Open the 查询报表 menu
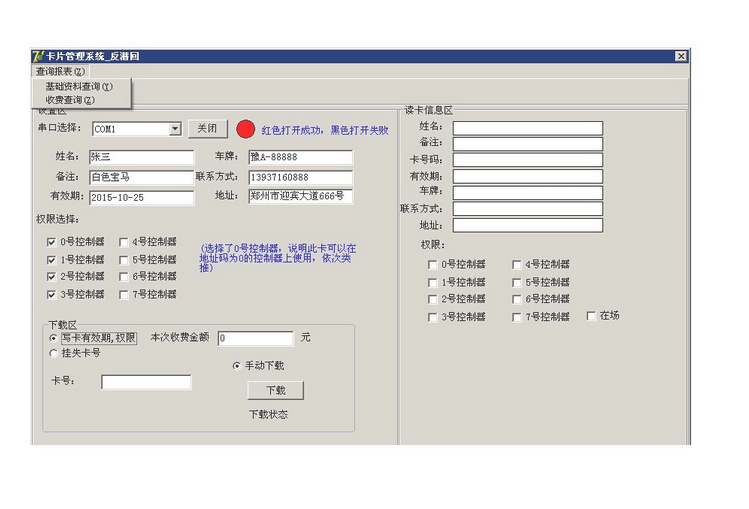Viewport: 749px width, 509px height. click(x=60, y=71)
